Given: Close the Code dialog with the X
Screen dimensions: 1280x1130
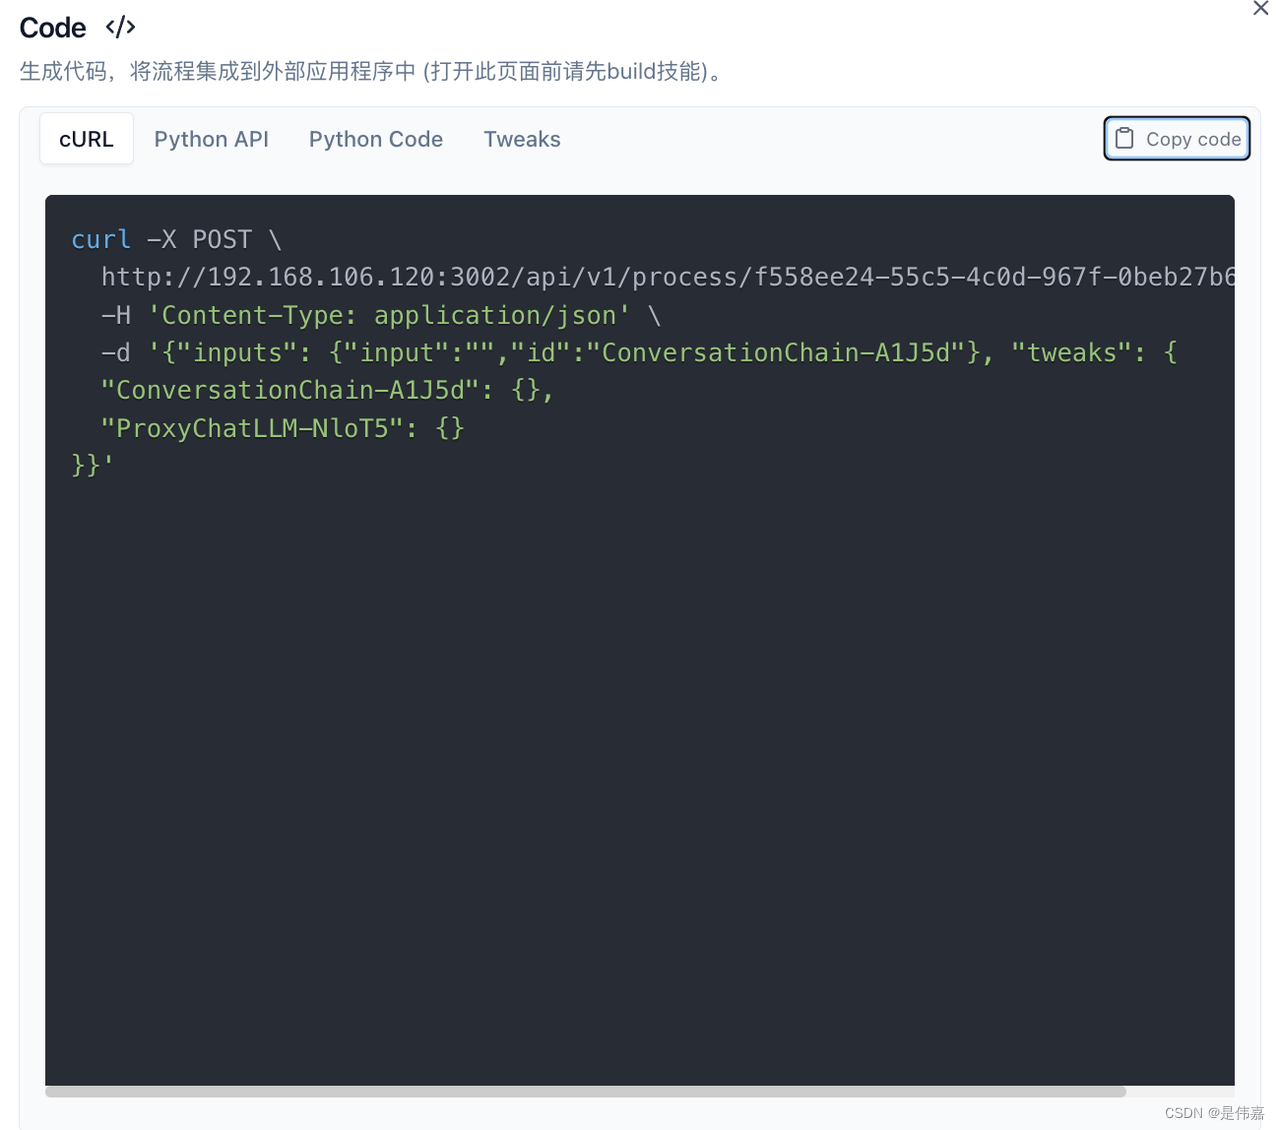Looking at the screenshot, I should pyautogui.click(x=1260, y=9).
